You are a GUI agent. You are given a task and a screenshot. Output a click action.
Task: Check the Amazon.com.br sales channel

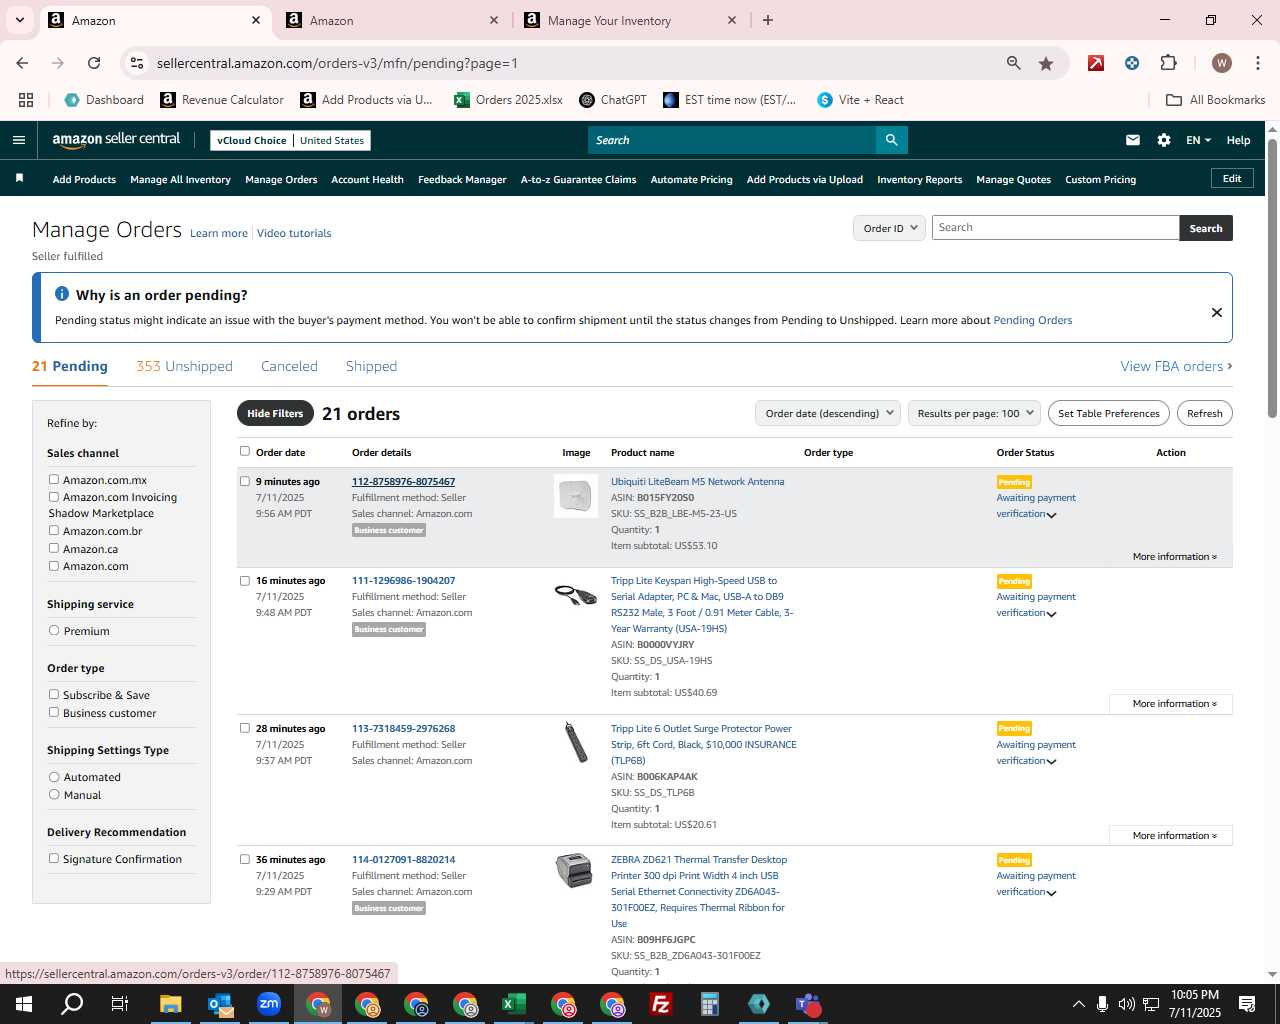pos(54,530)
